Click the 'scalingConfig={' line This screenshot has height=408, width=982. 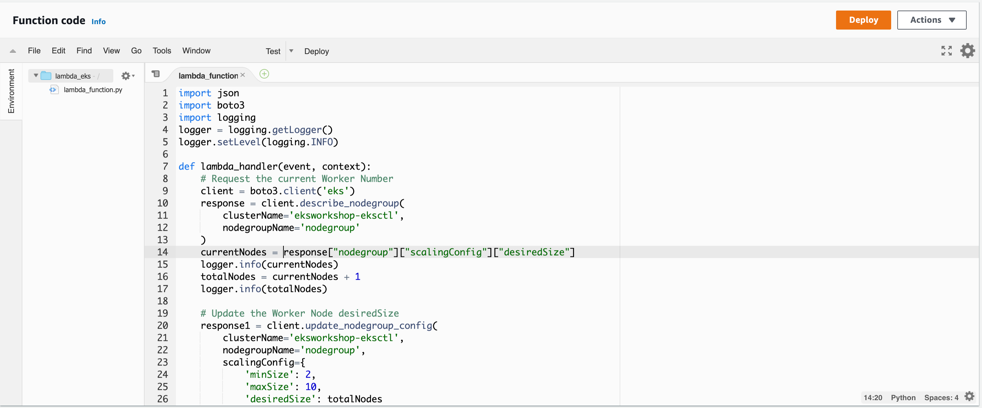pyautogui.click(x=264, y=362)
